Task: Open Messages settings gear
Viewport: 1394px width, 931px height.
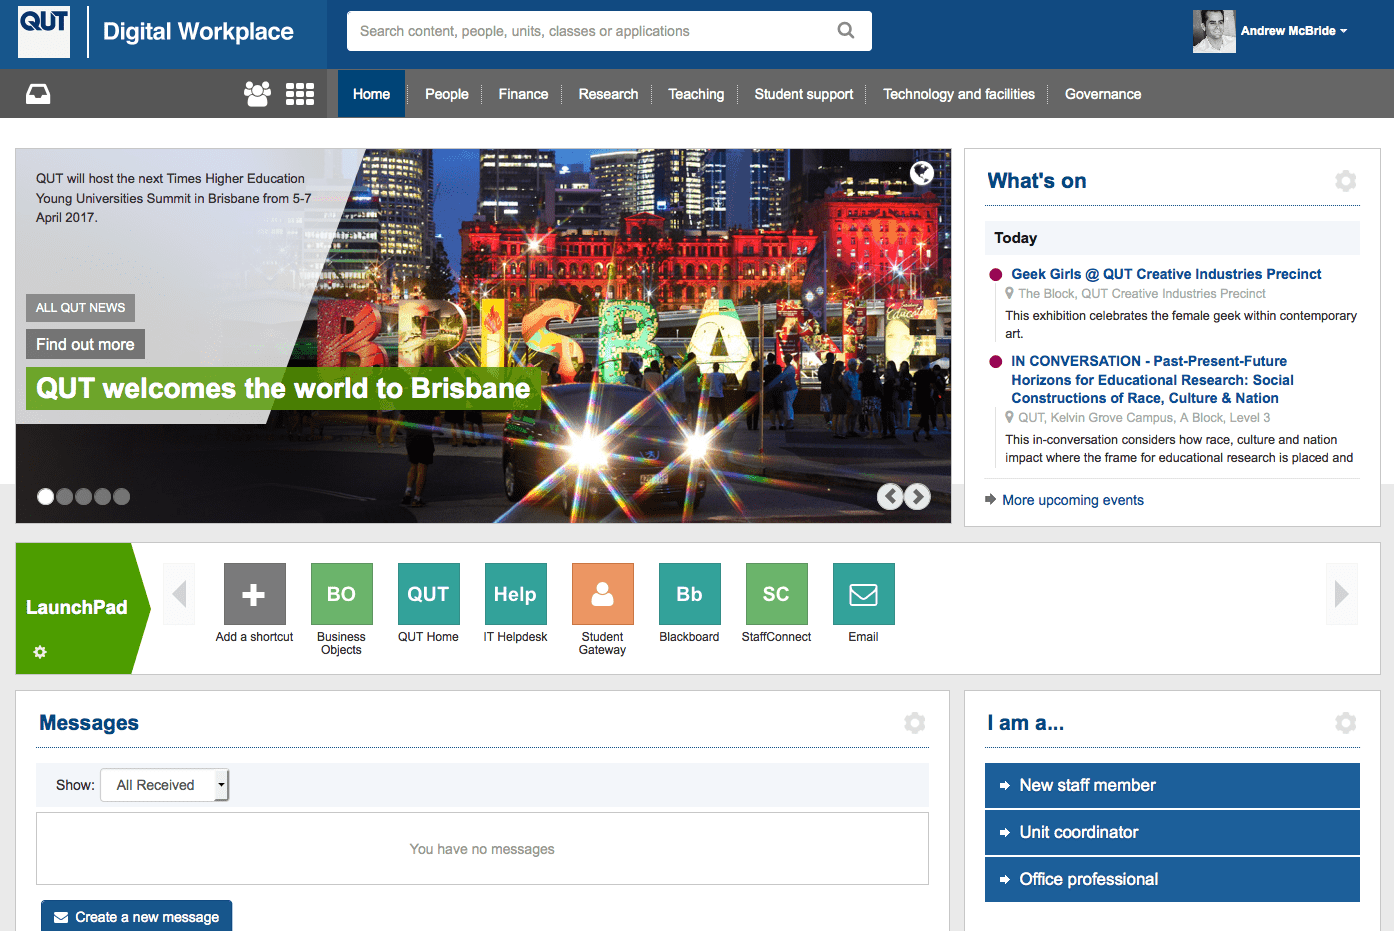Action: [915, 723]
